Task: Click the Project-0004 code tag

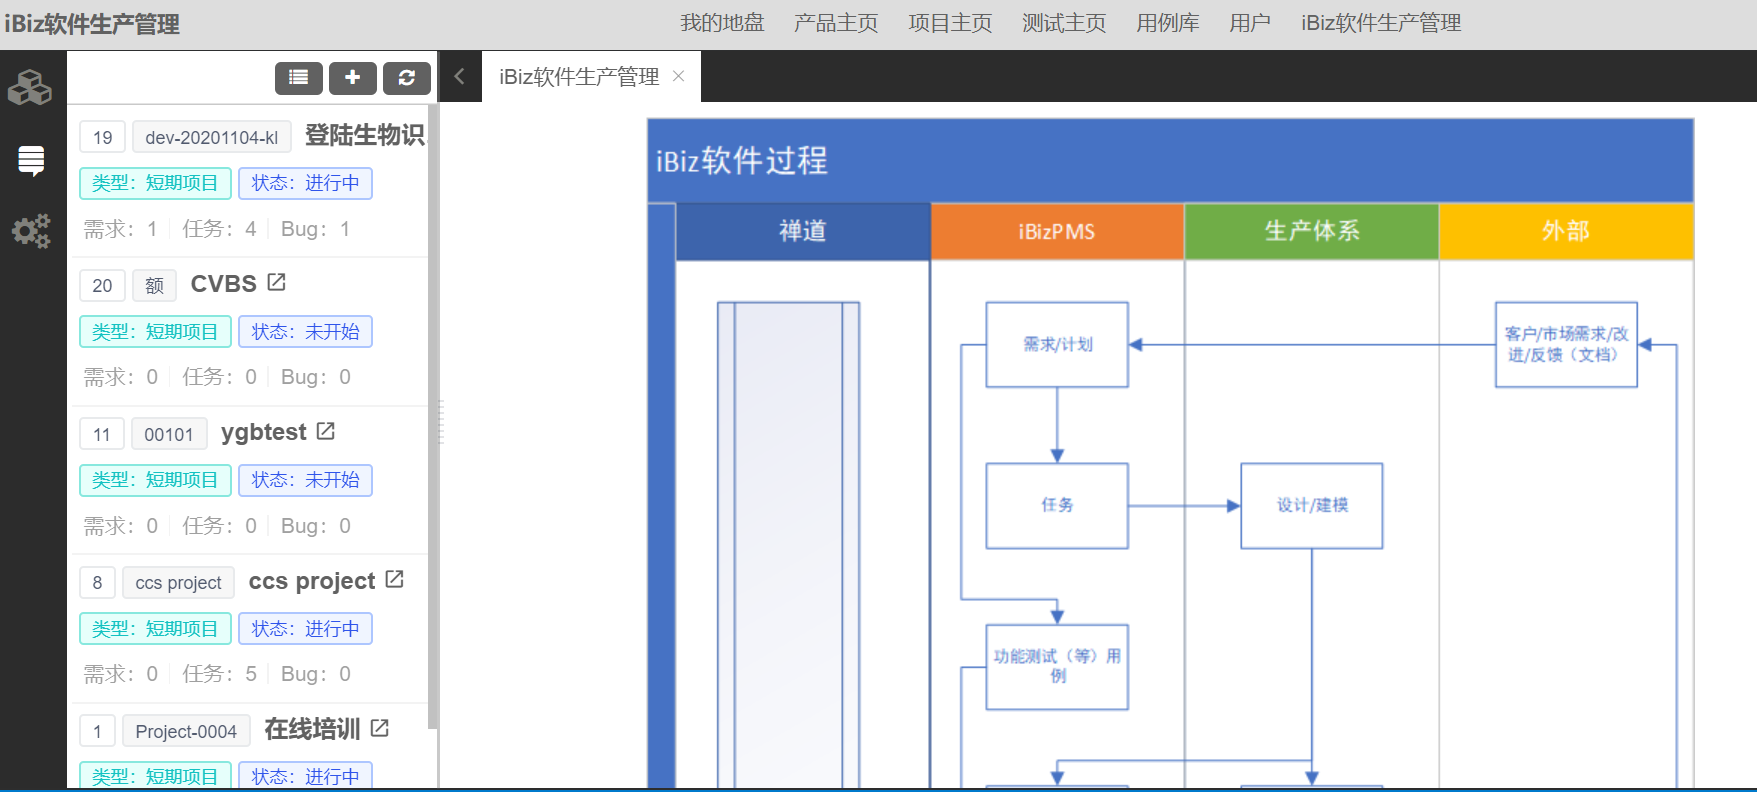Action: point(186,731)
